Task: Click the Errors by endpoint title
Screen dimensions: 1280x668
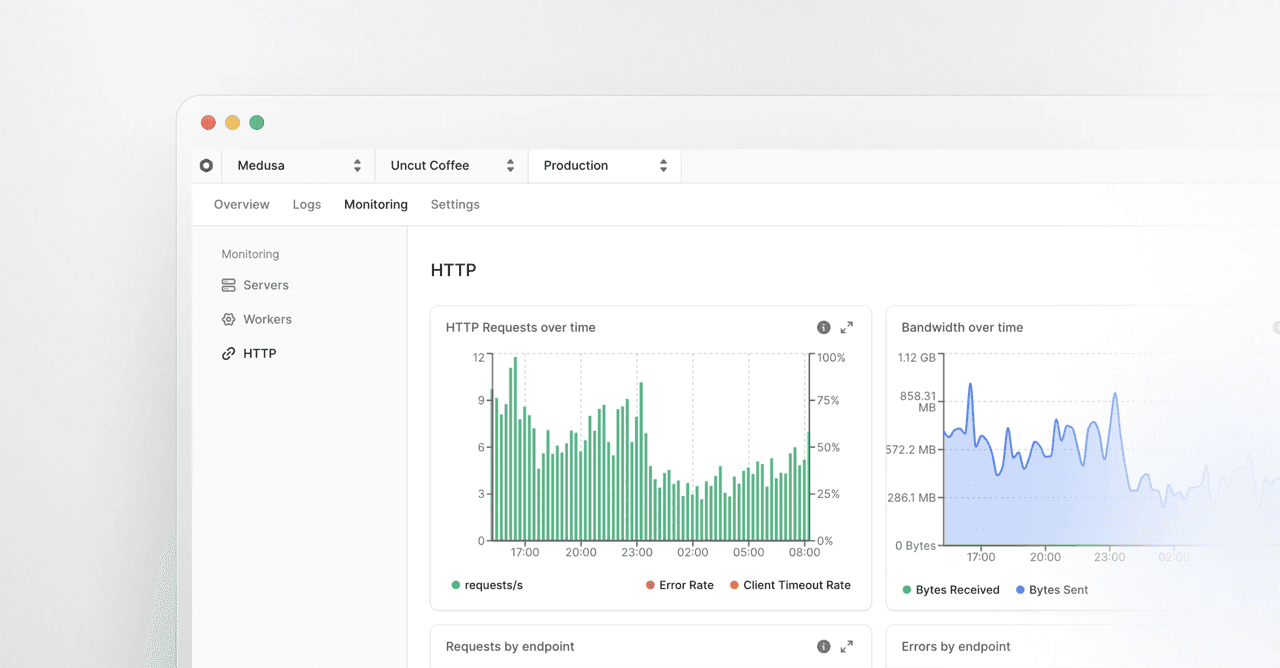Action: (x=956, y=646)
